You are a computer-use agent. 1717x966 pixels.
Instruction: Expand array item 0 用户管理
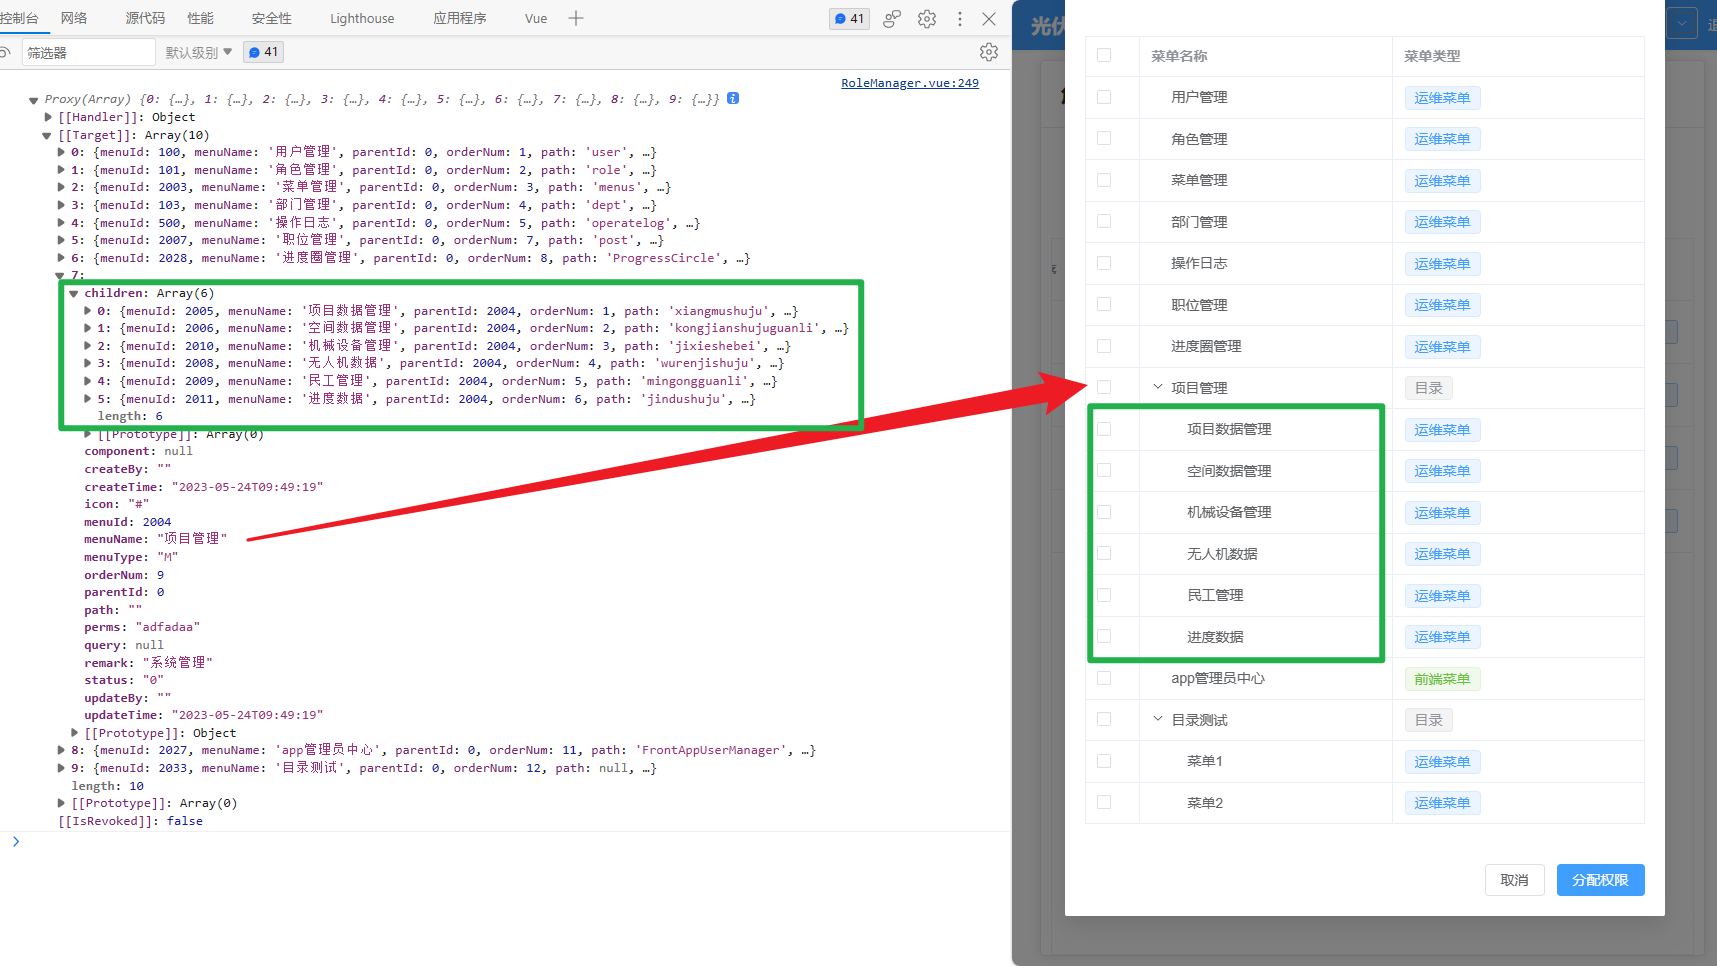coord(61,152)
